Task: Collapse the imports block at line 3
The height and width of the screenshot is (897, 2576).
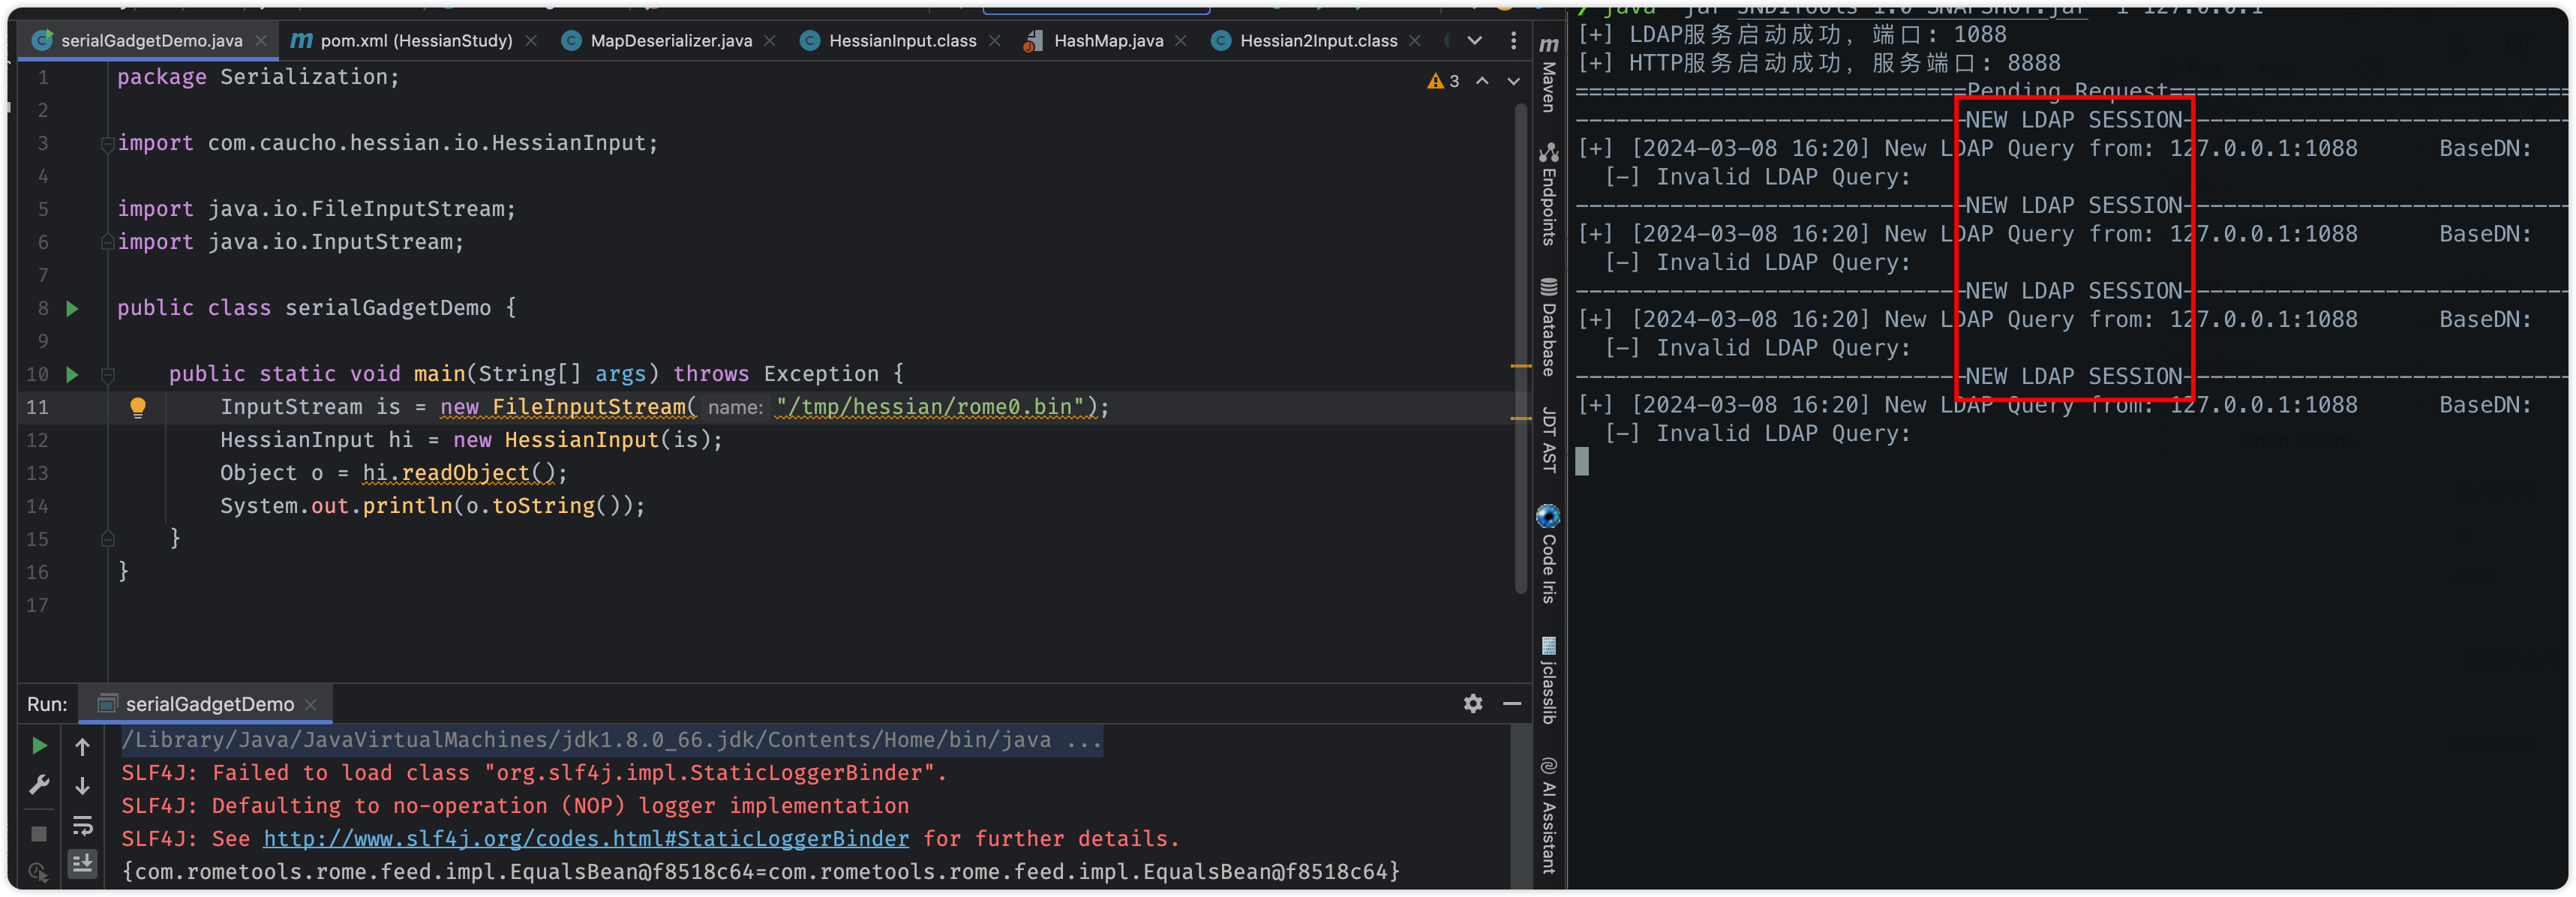Action: coord(107,144)
